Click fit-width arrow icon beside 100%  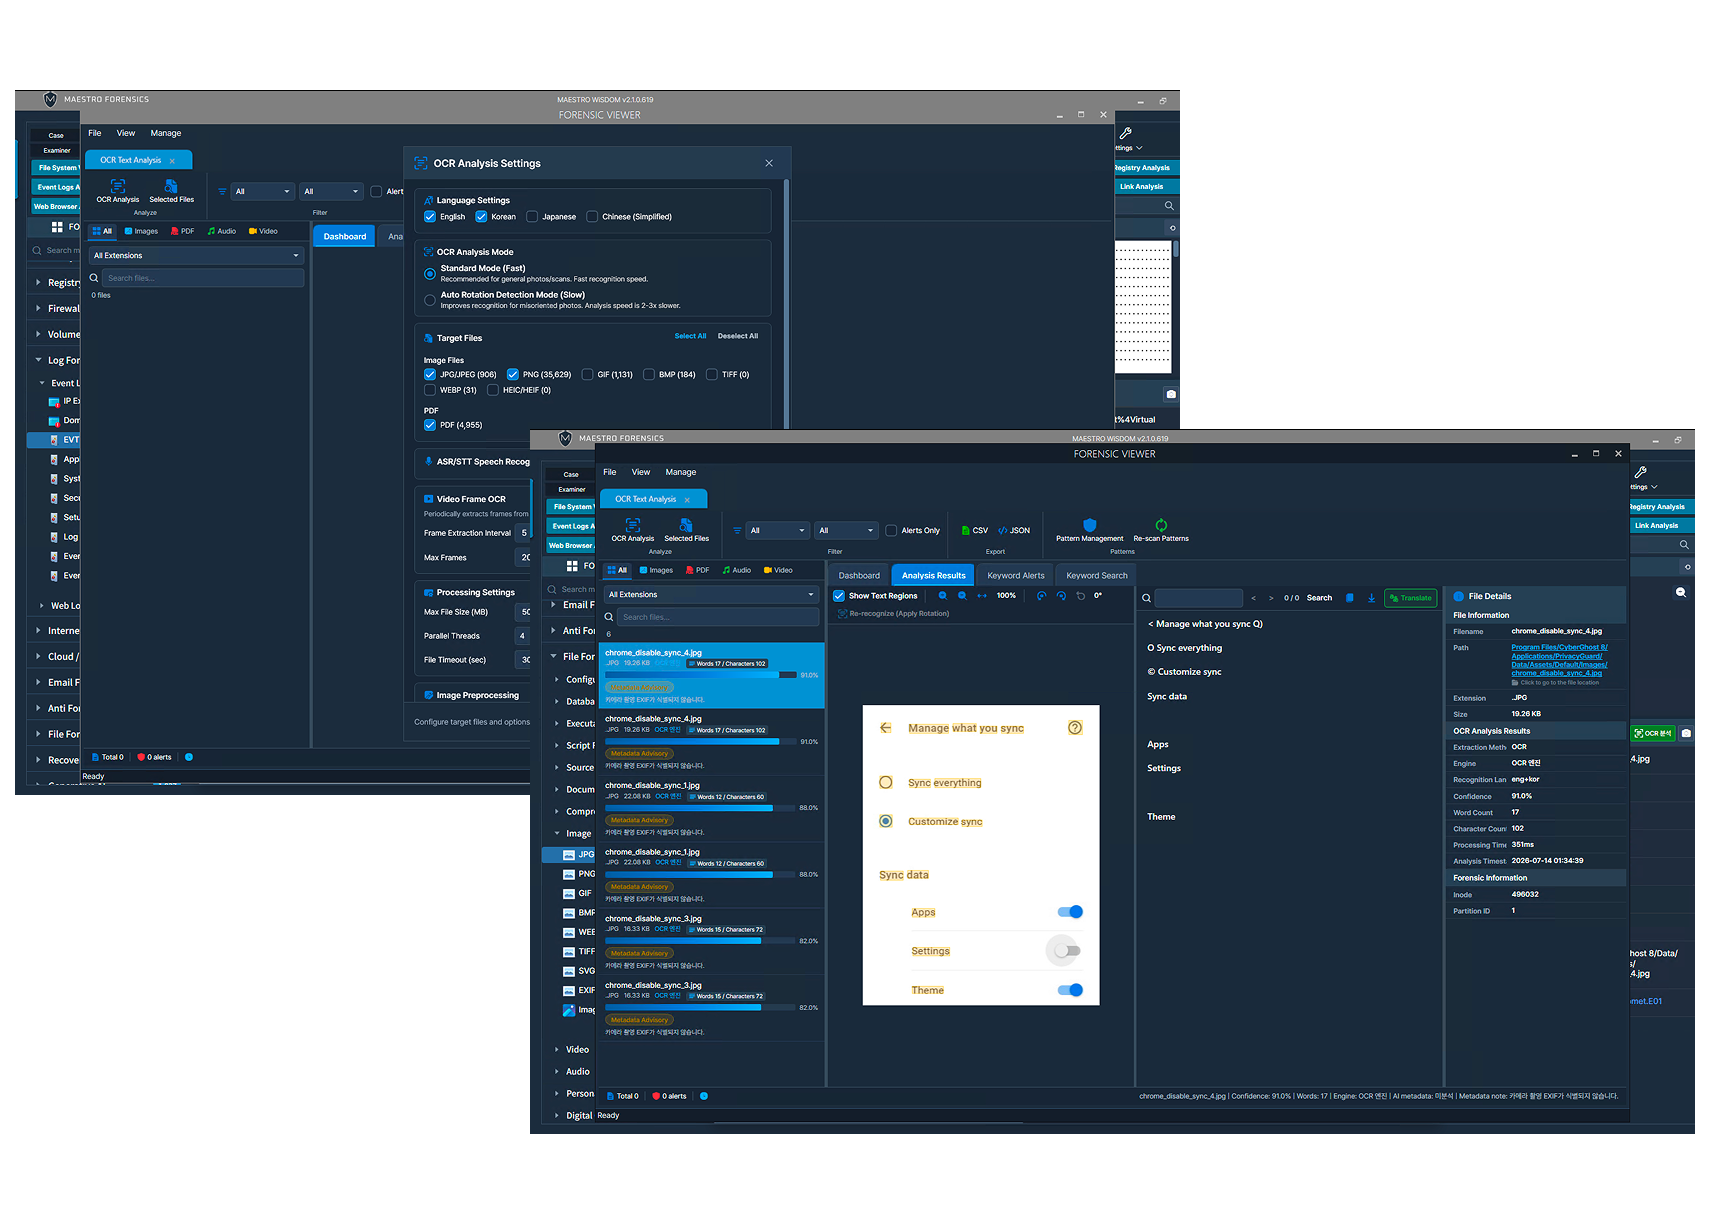pos(982,596)
